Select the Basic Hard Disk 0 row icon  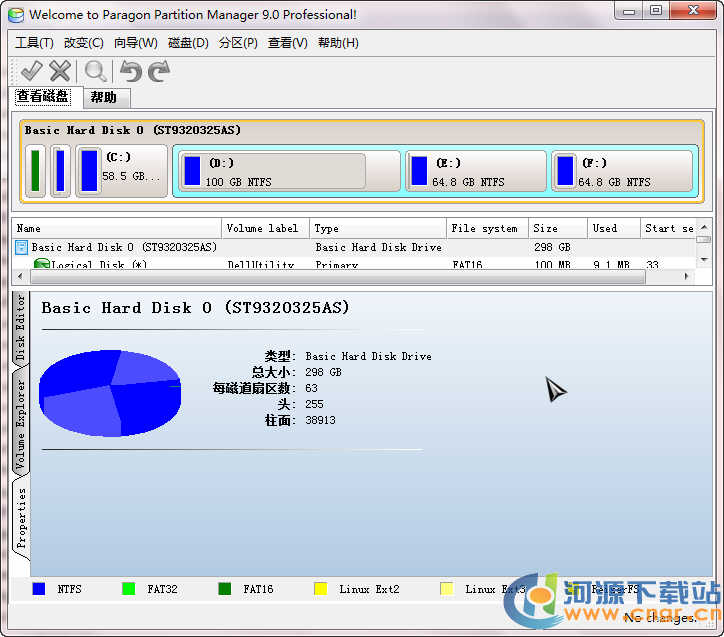[22, 247]
